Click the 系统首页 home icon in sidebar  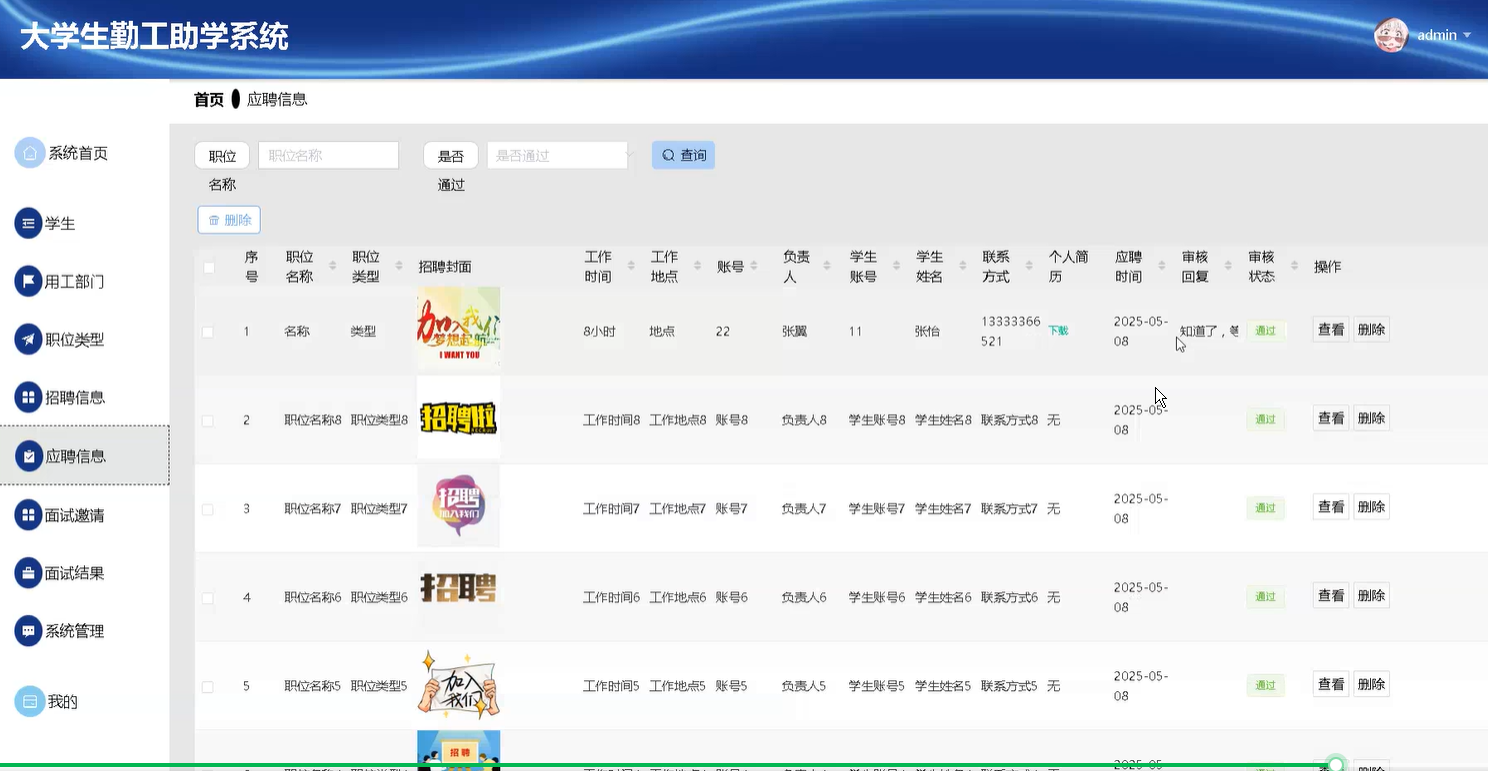(30, 153)
